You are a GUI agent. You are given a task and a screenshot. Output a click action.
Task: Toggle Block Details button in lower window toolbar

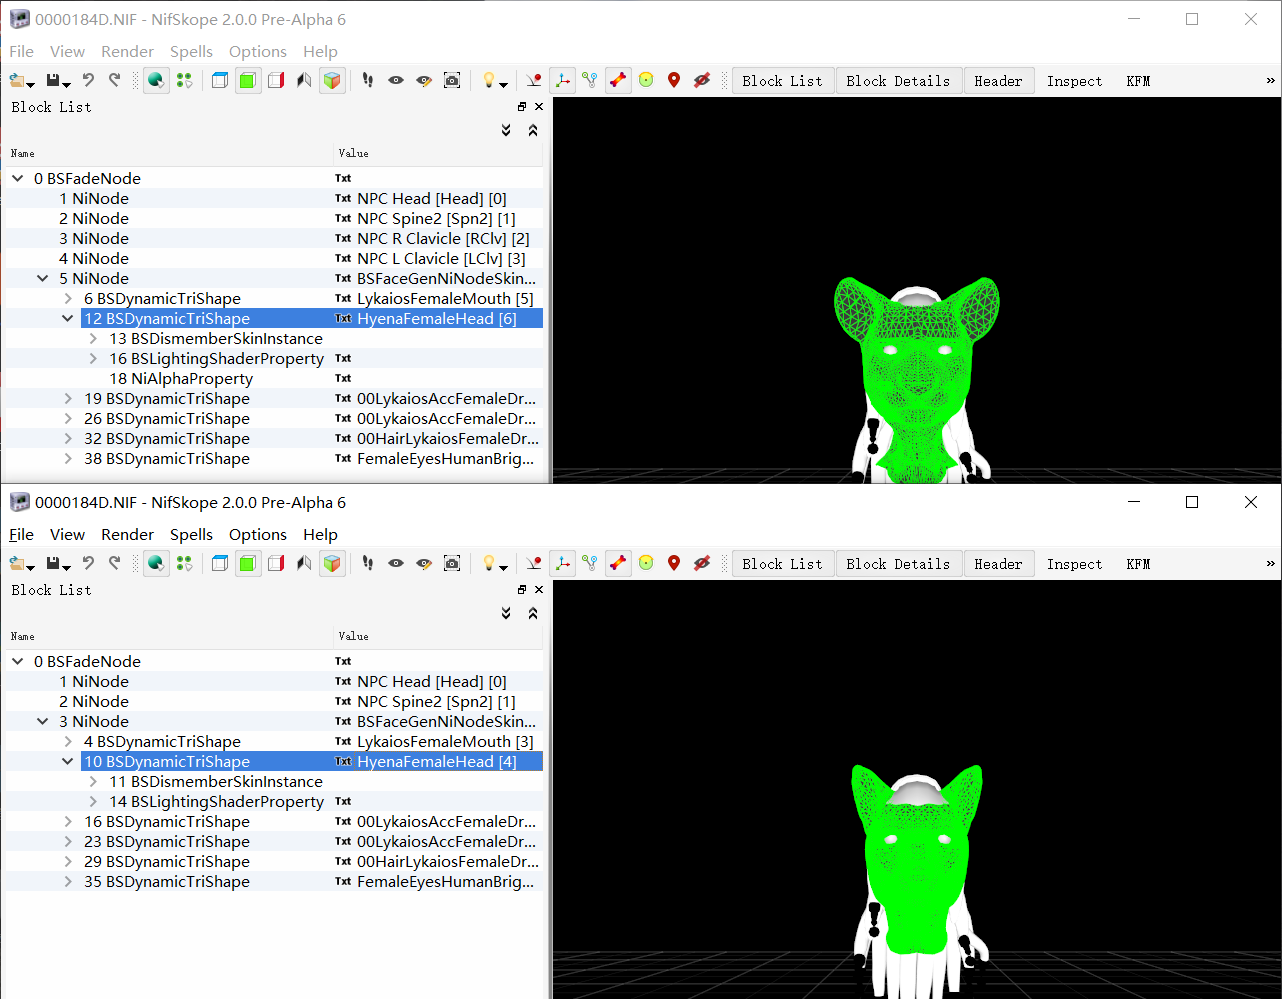pos(898,564)
